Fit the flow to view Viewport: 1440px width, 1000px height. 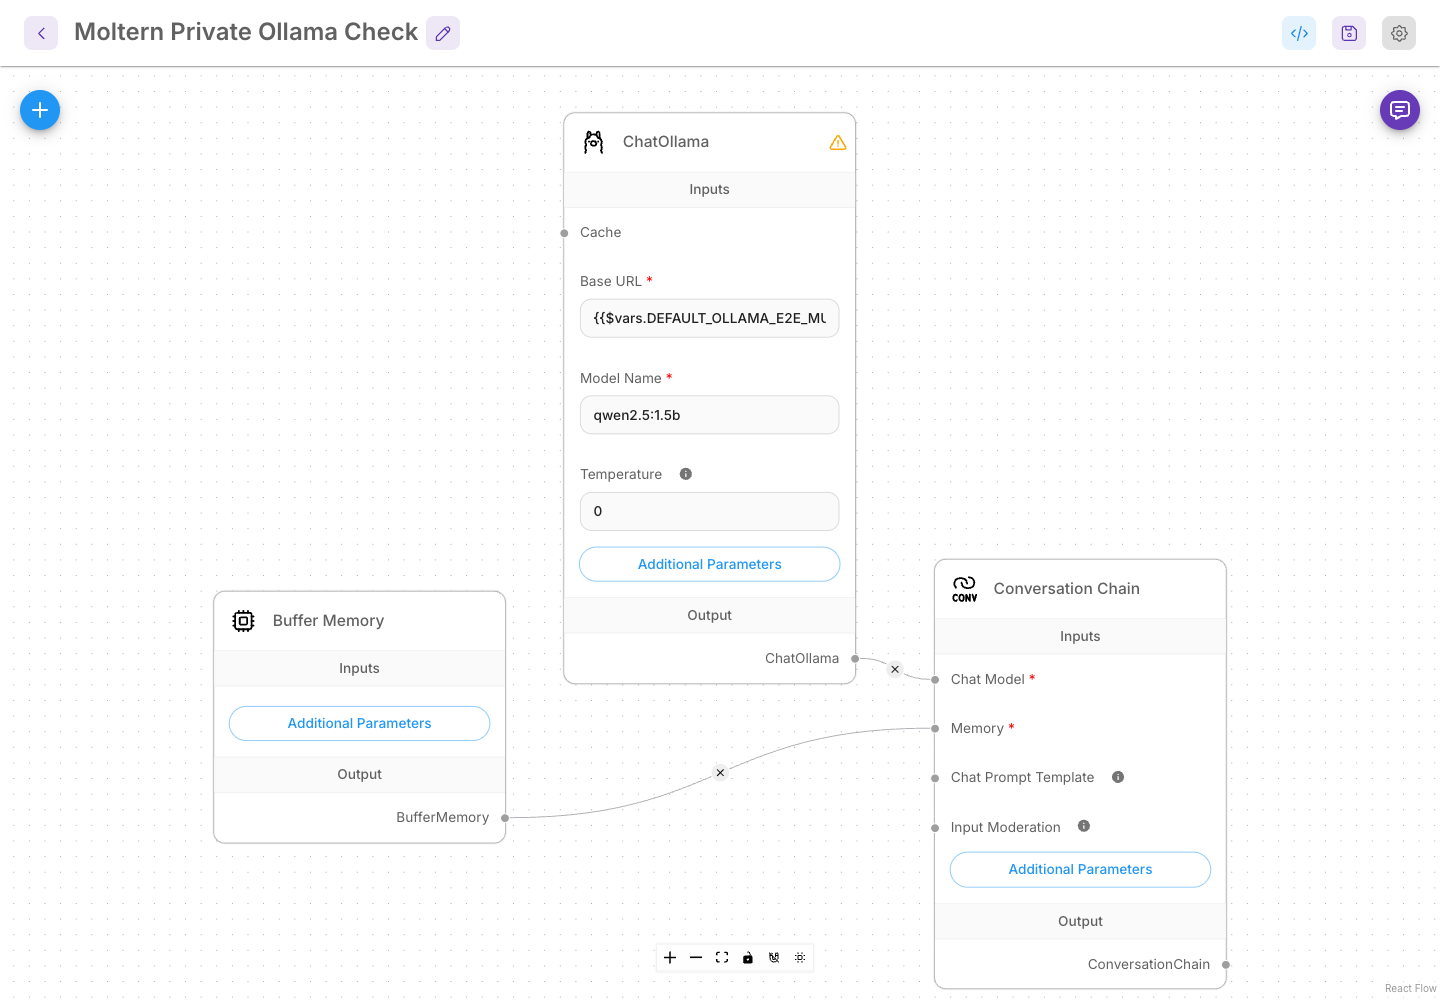pyautogui.click(x=722, y=958)
